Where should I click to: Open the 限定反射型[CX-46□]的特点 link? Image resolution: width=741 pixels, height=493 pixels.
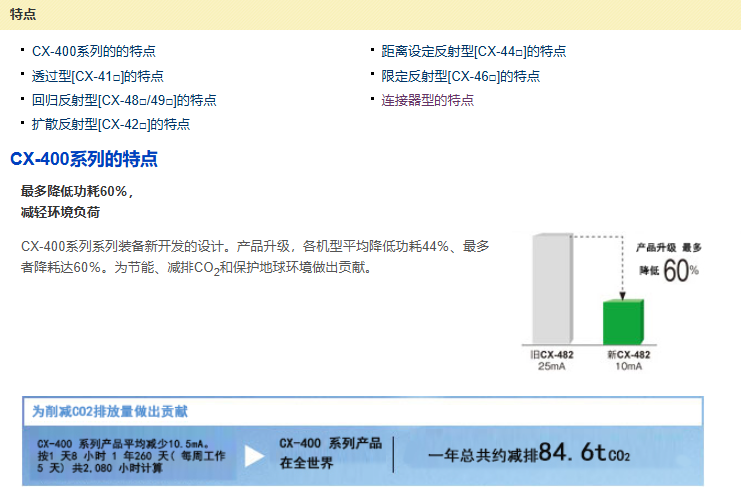[460, 76]
